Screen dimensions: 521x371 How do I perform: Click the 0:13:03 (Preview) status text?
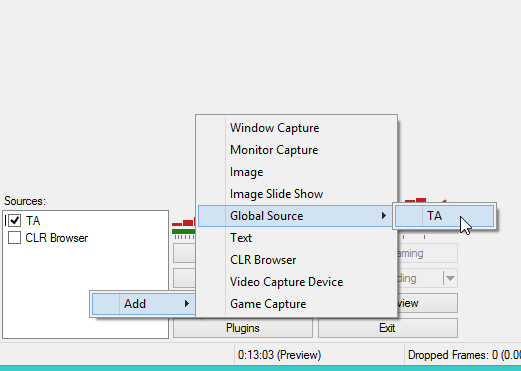(x=279, y=355)
